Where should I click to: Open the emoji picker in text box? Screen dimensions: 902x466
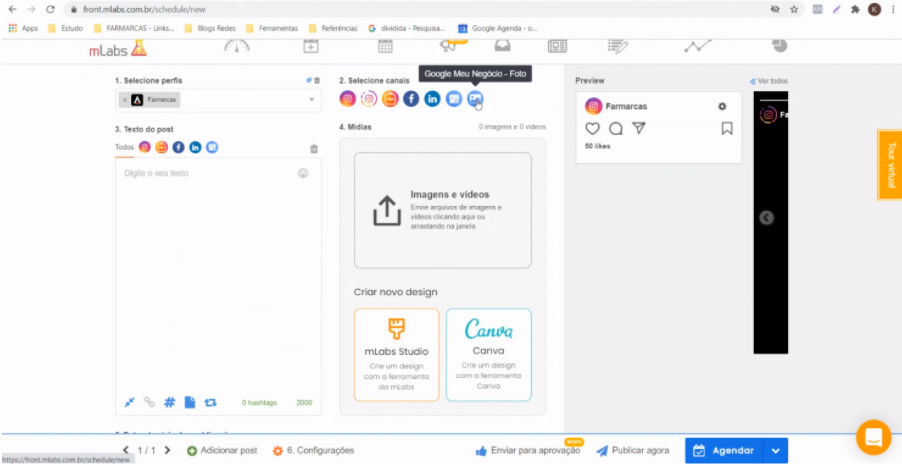pyautogui.click(x=303, y=173)
